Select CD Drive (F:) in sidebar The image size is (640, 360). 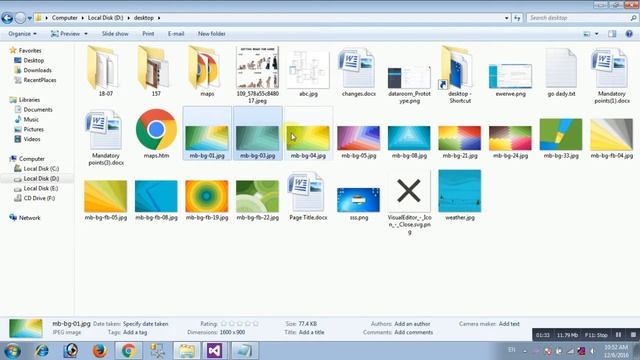[39, 198]
